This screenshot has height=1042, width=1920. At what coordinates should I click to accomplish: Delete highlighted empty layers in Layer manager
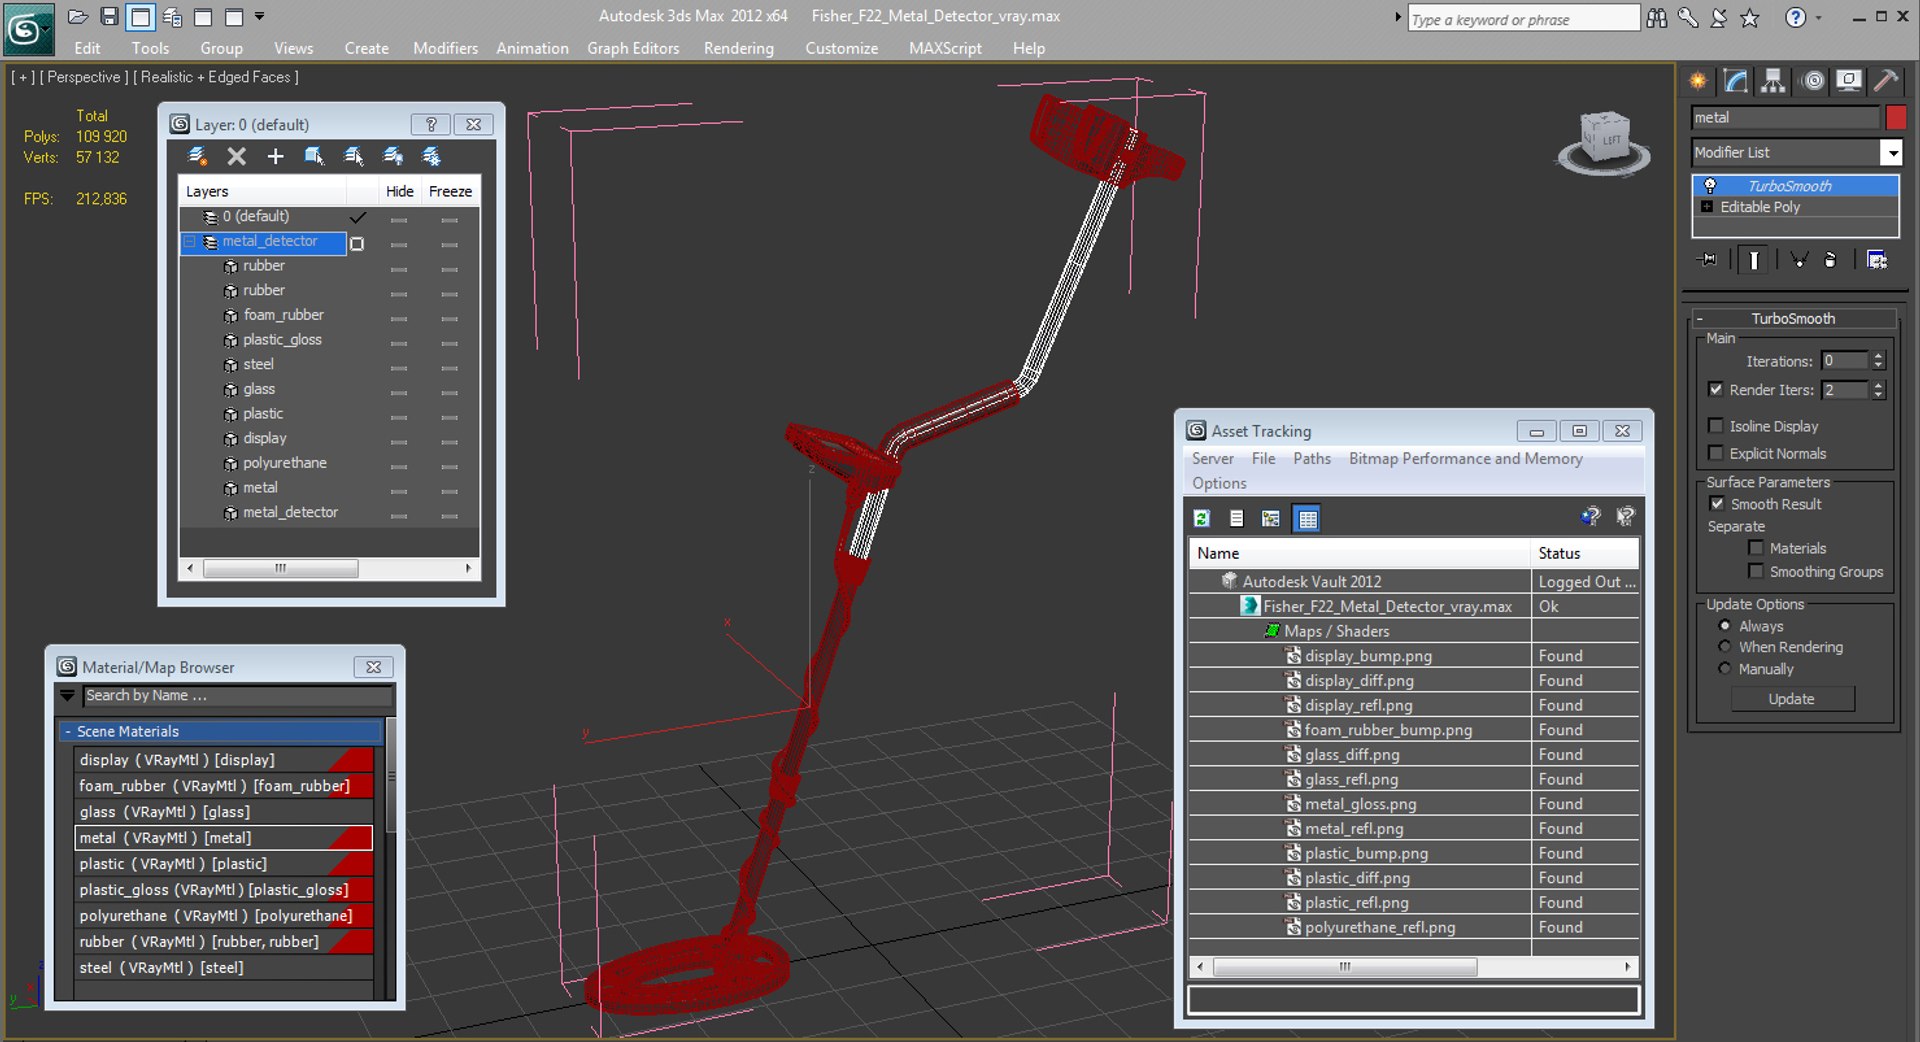236,156
